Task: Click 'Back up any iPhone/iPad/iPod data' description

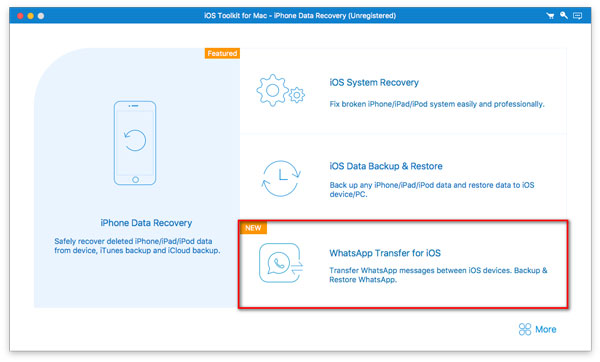Action: (x=432, y=189)
